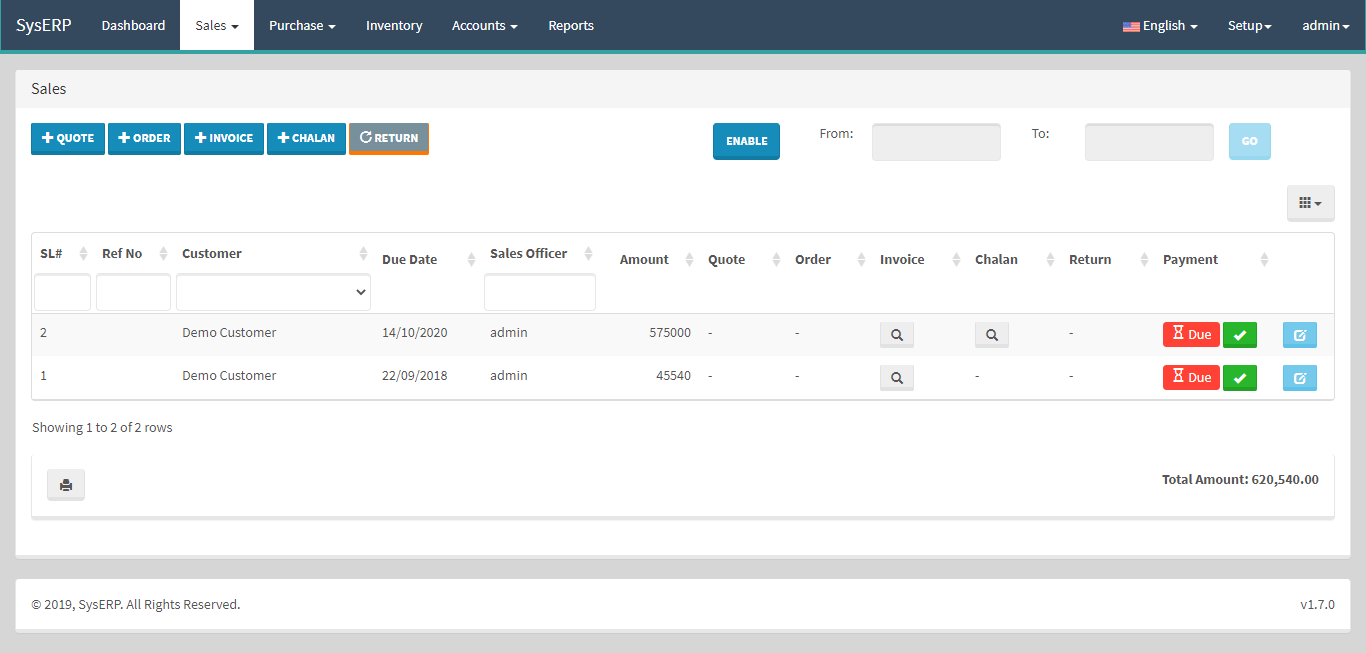
Task: Click the Go button
Action: point(1250,141)
